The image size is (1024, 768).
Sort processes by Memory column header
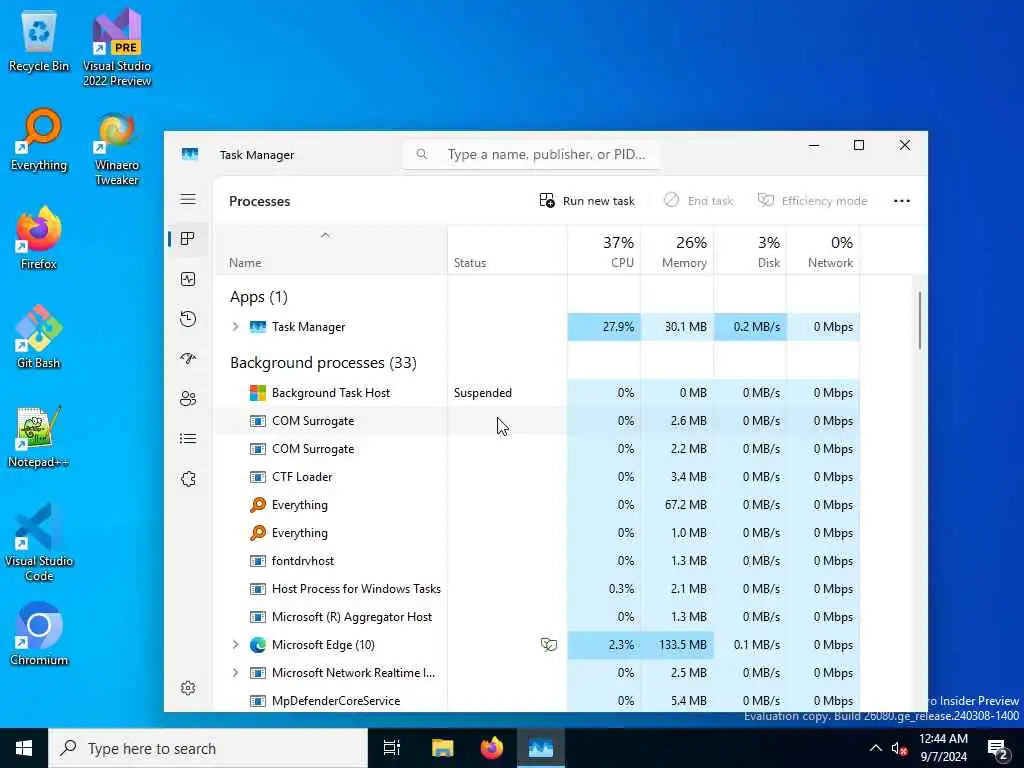click(x=677, y=251)
